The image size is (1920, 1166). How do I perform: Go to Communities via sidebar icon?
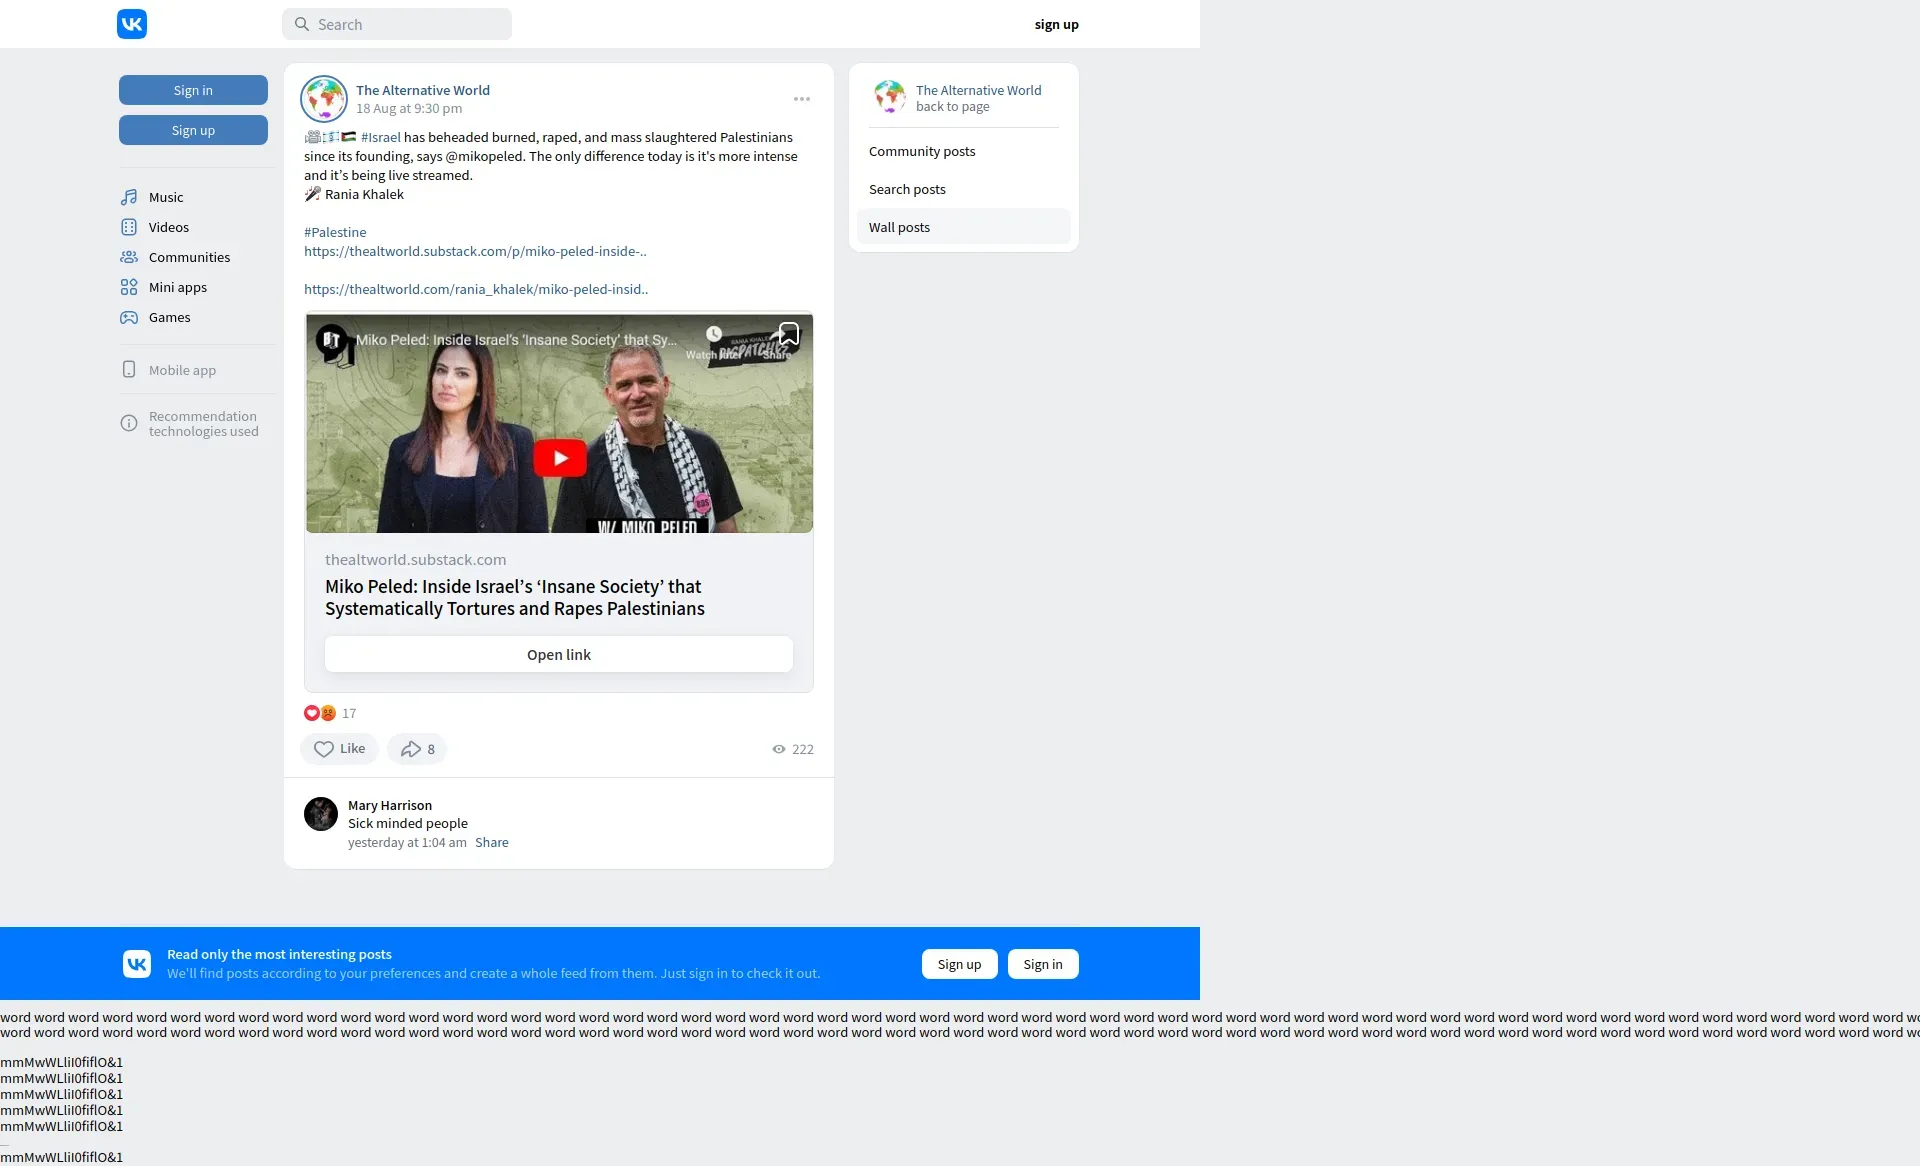click(129, 257)
